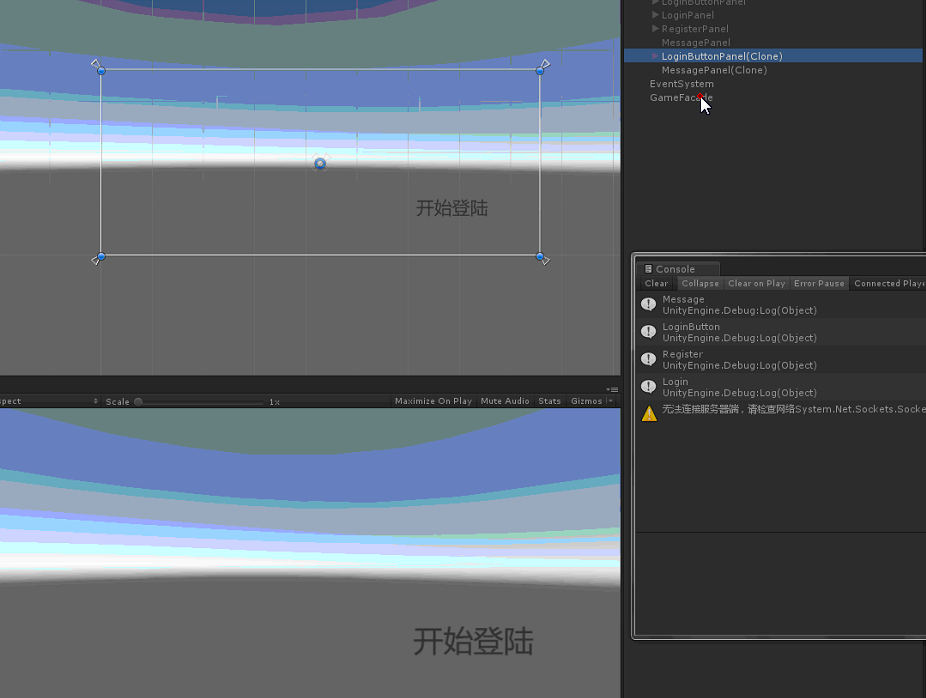Select LoginButtonPanel(Clone) in hierarchy

click(x=722, y=56)
